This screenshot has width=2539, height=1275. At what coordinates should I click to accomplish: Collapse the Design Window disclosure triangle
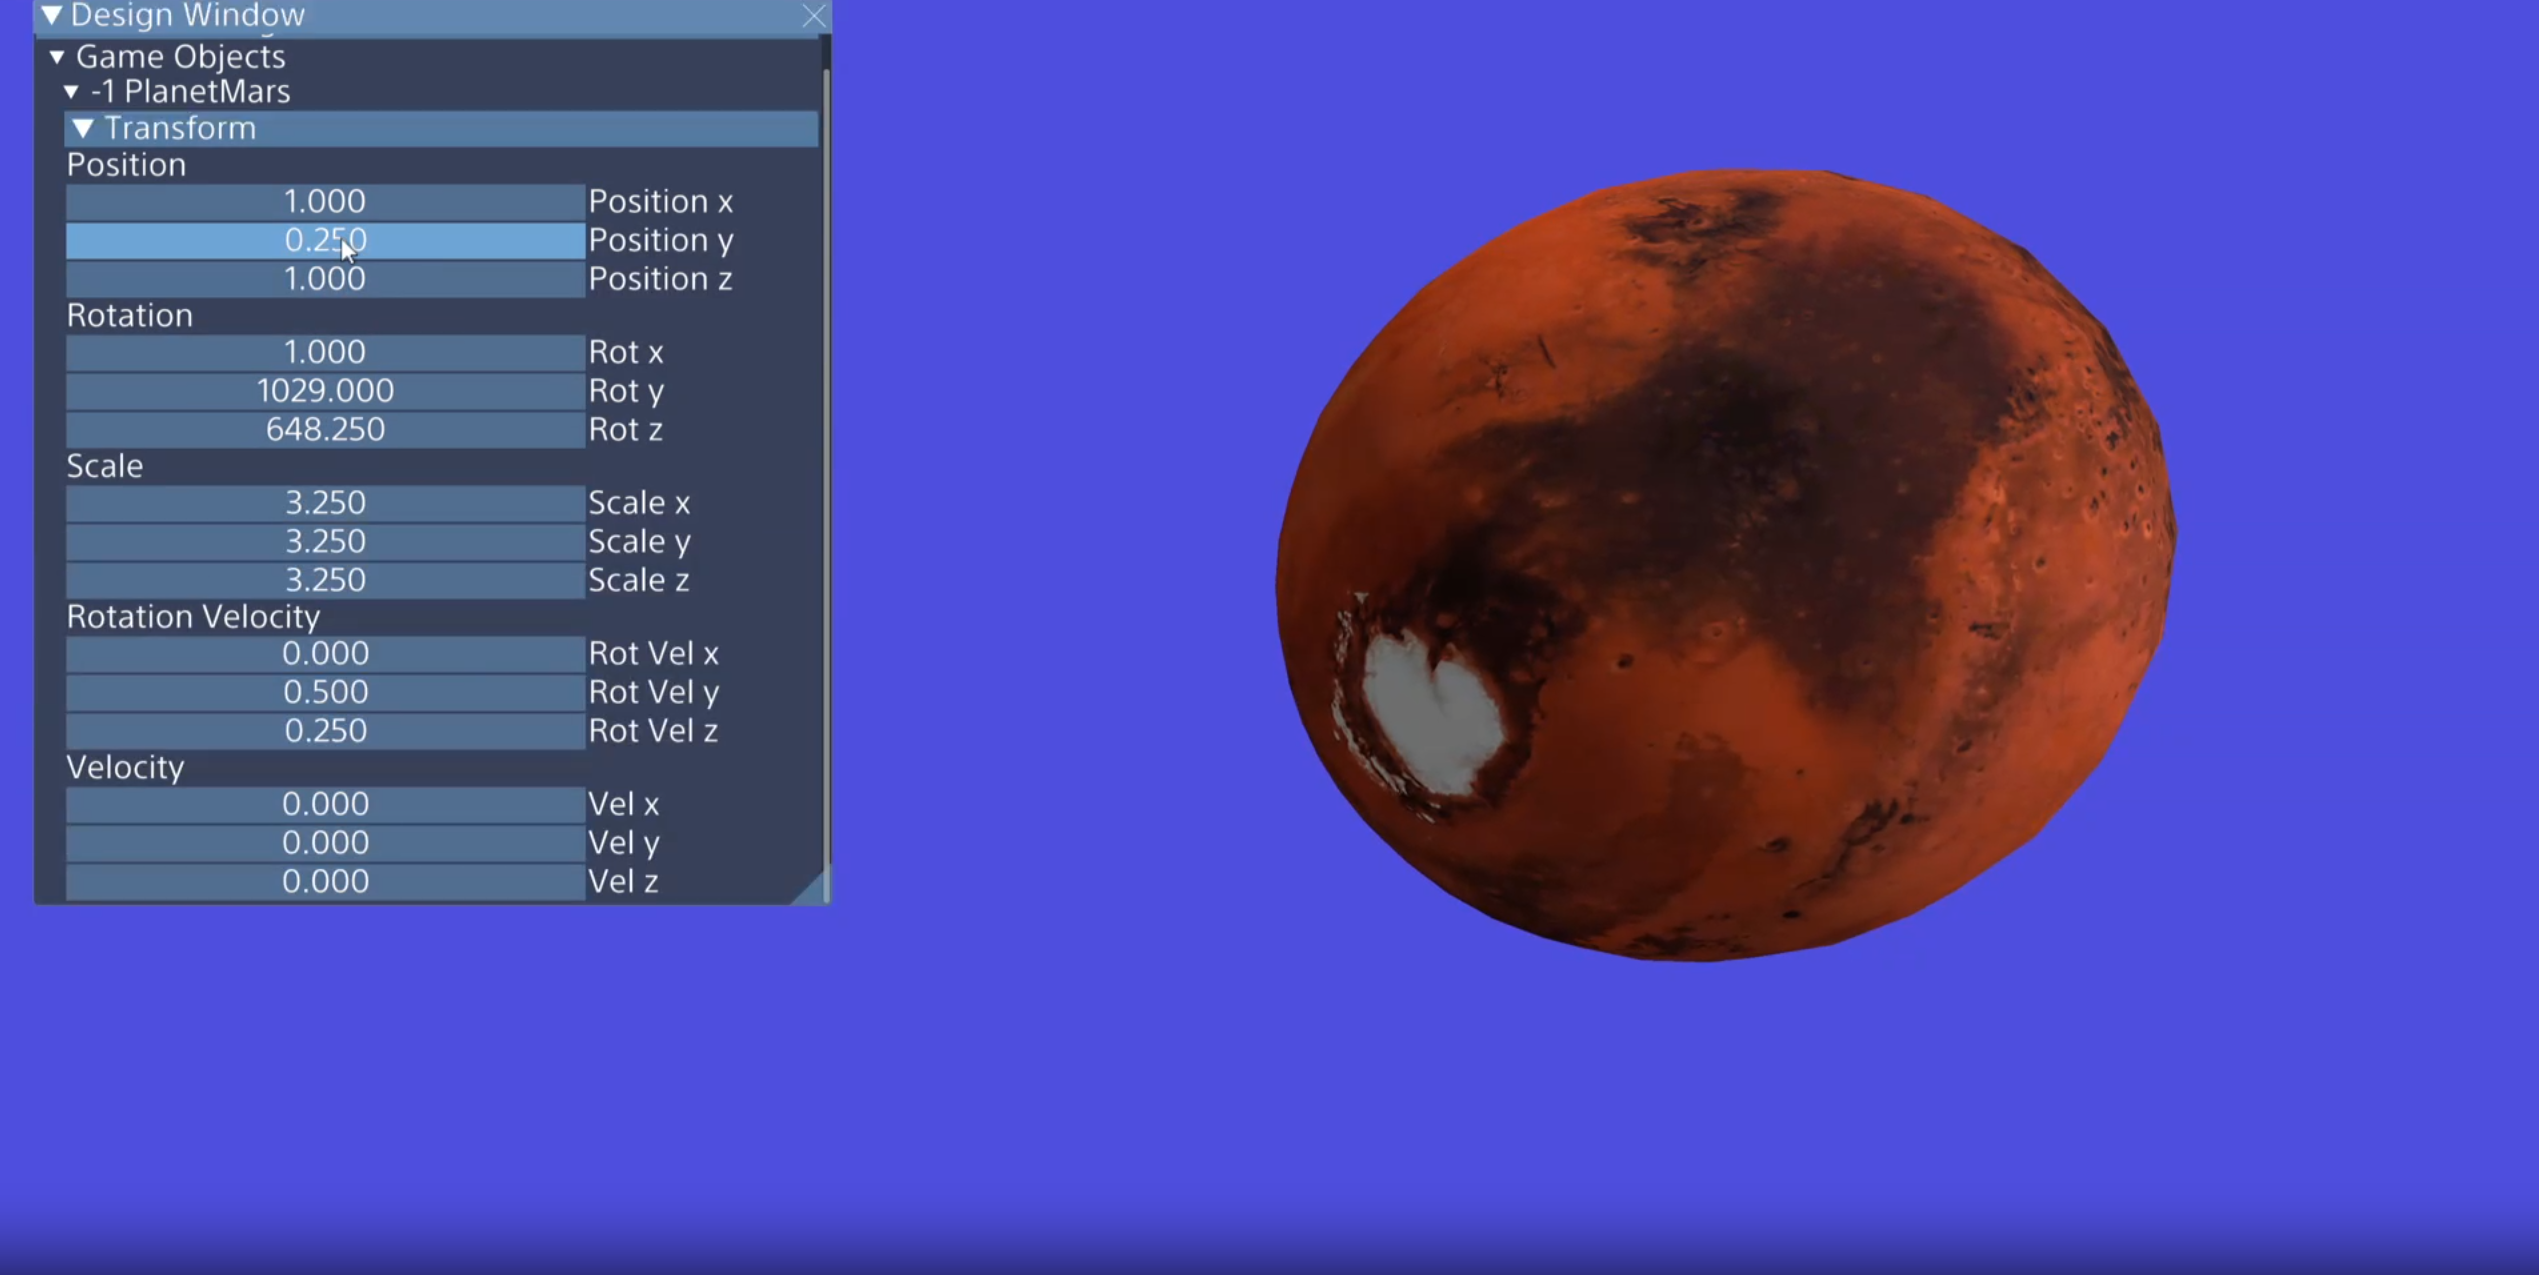tap(53, 15)
